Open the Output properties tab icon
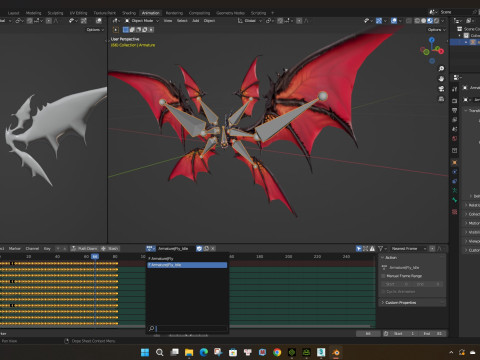 [x=455, y=110]
